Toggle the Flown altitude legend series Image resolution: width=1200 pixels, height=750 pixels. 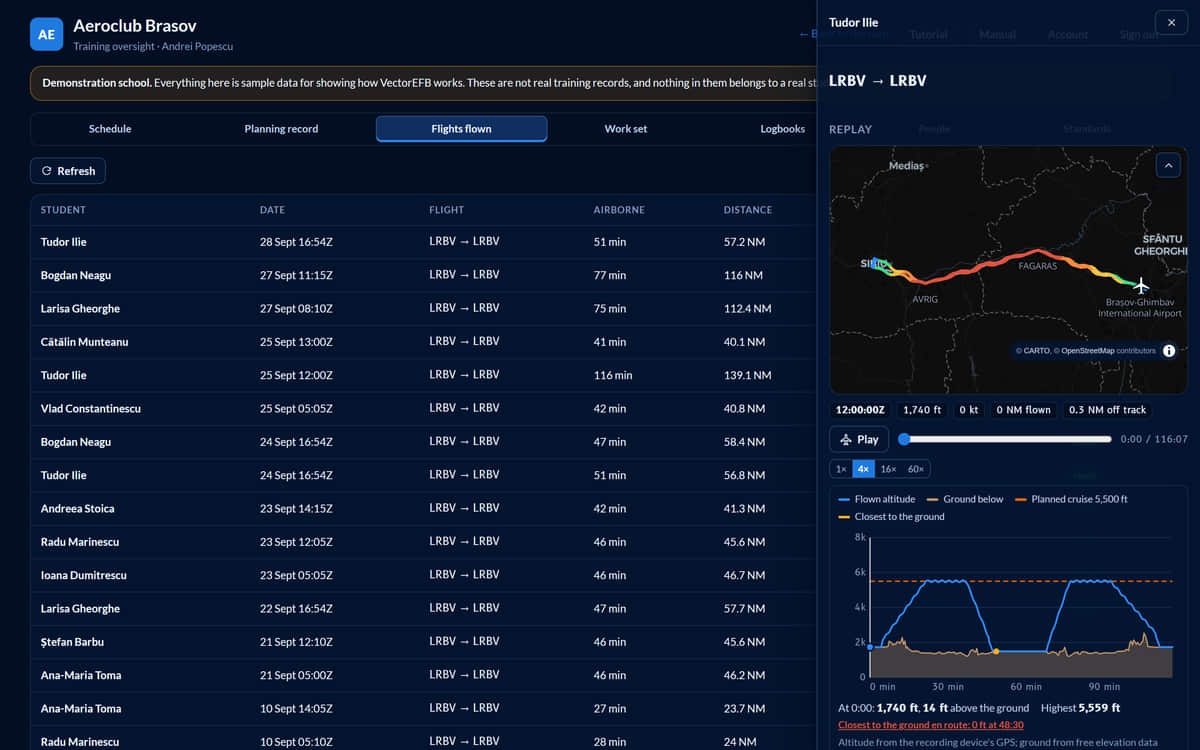(x=877, y=499)
